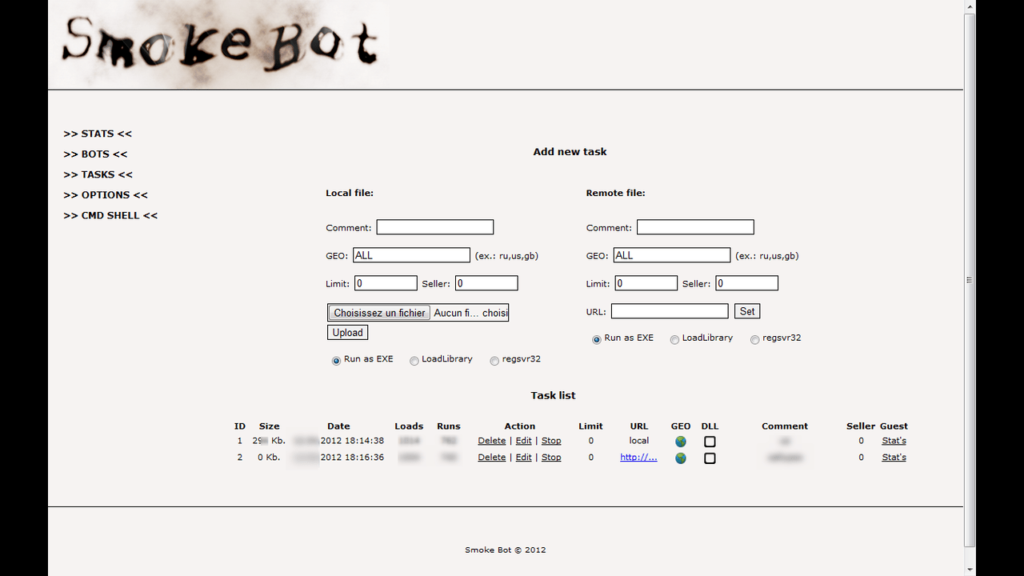Open the BOTS menu item

[95, 154]
